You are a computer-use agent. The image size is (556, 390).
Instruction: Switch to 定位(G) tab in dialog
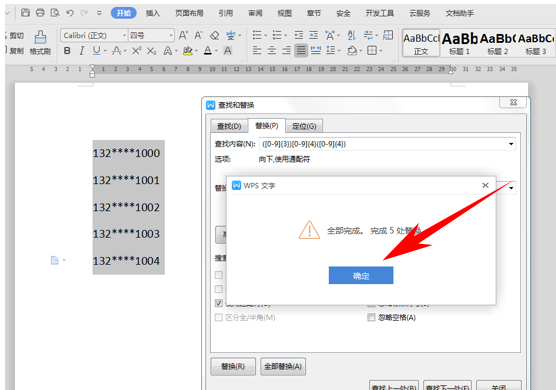click(x=304, y=126)
